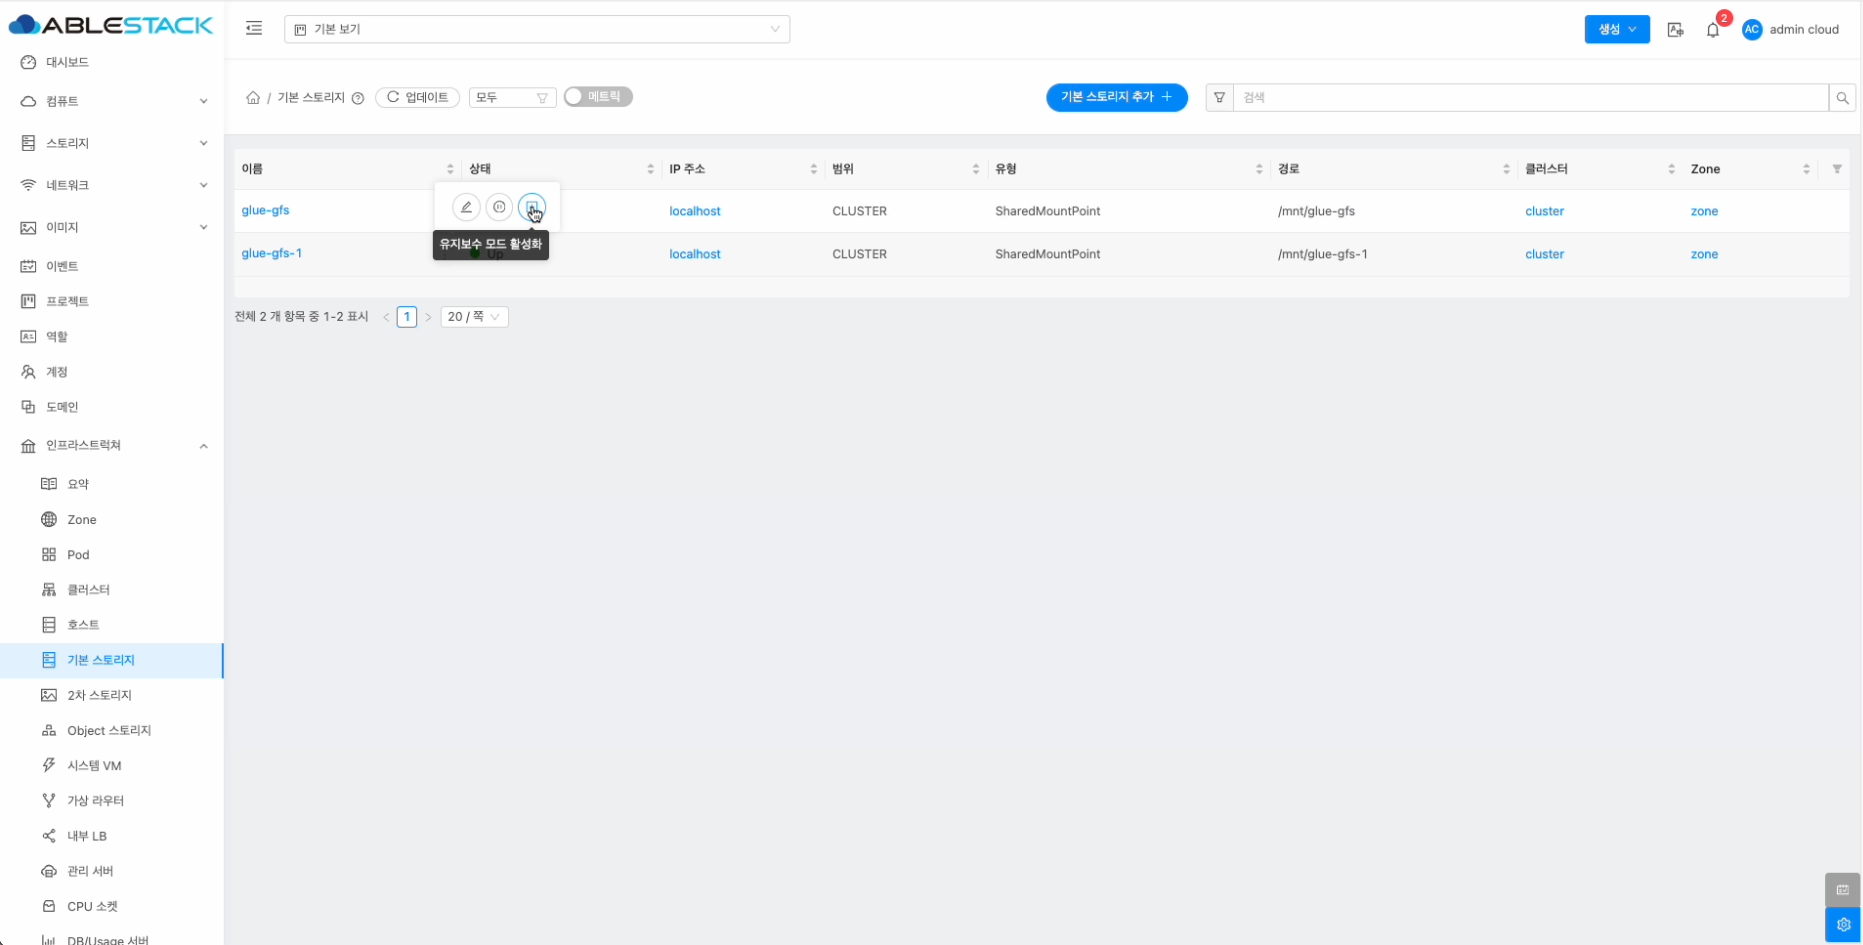
Task: Expand the 스토리지 menu
Action: [x=112, y=143]
